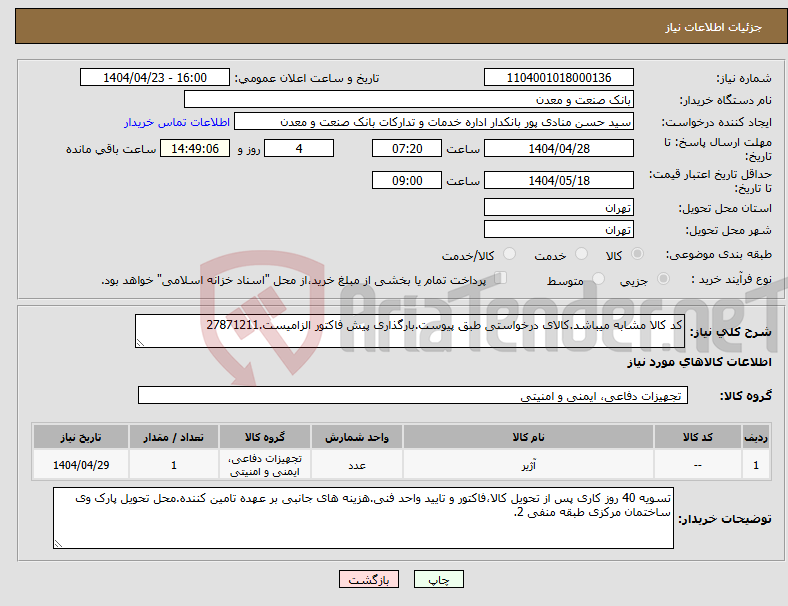This screenshot has width=788, height=606.
Task: Click the چاپ print button
Action: (x=439, y=579)
